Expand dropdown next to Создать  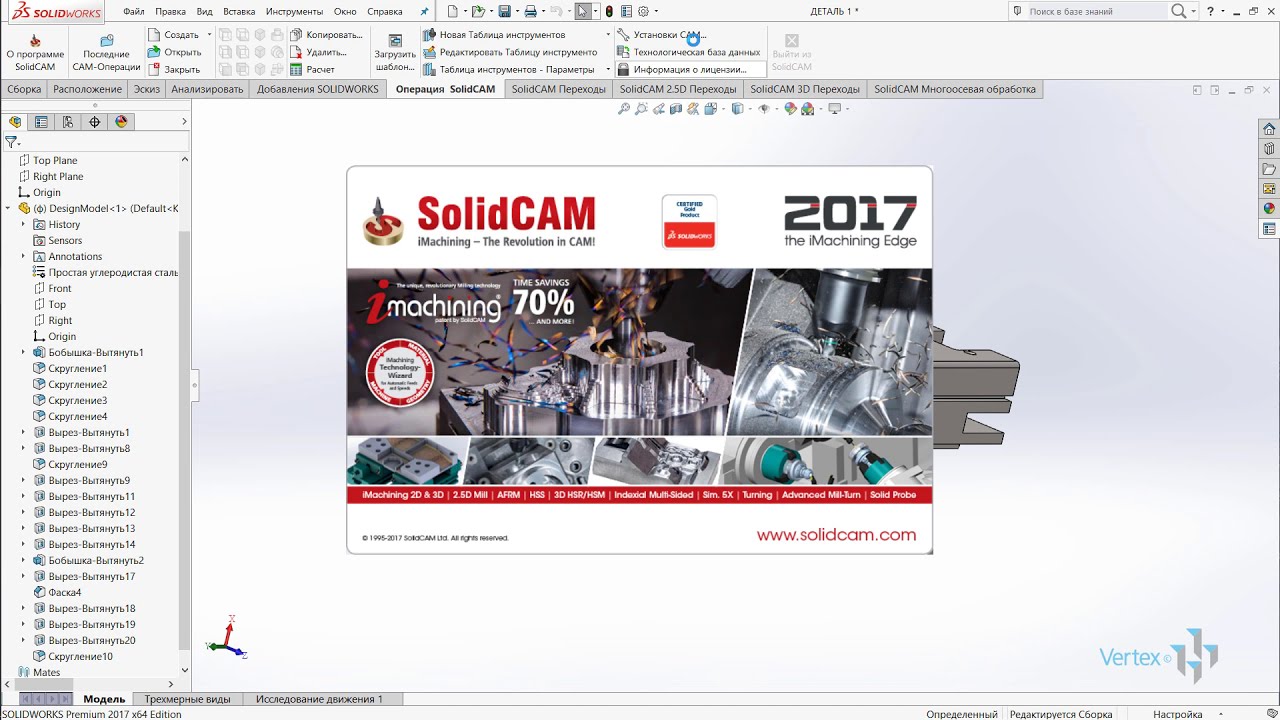click(209, 35)
